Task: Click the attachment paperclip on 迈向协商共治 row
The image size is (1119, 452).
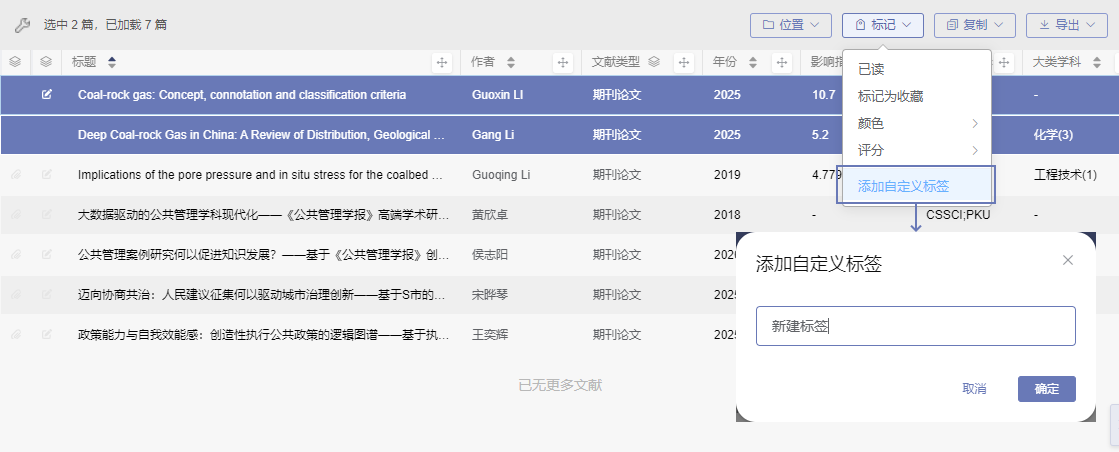Action: point(16,294)
